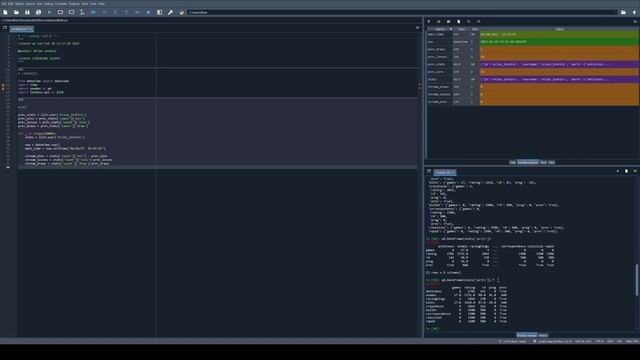The width and height of the screenshot is (640, 360).
Task: Click the IPython console vertical scrollbar
Action: click(x=636, y=280)
